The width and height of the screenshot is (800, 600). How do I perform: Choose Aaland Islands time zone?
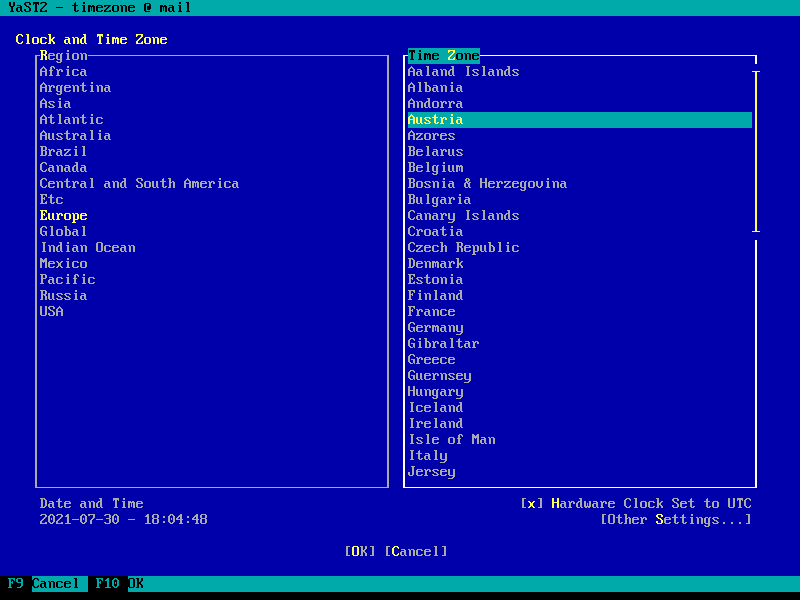tap(463, 71)
